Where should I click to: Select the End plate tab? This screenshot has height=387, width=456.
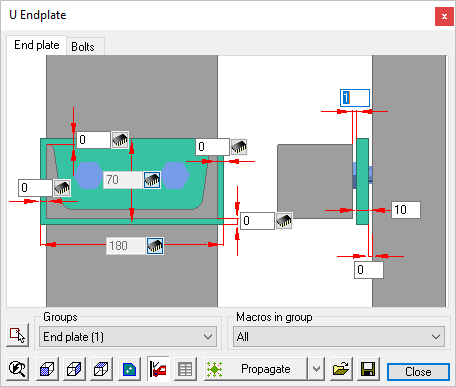[x=37, y=45]
